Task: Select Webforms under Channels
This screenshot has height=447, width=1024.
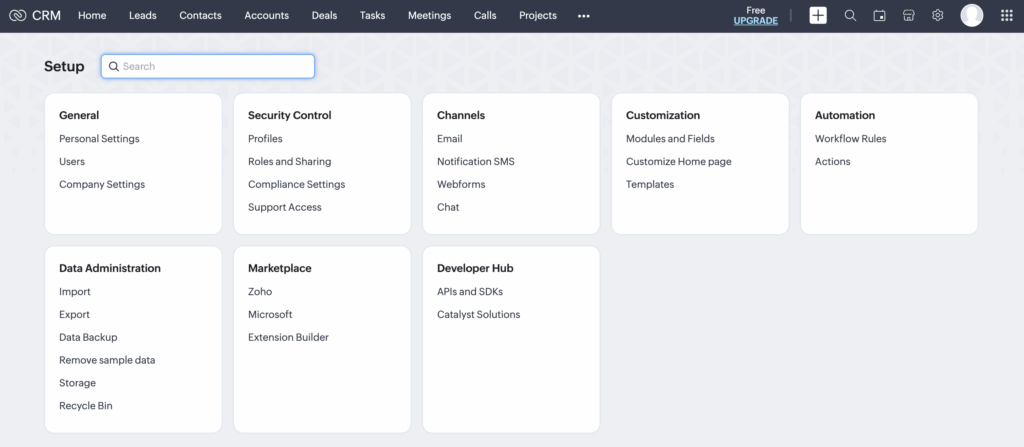Action: [461, 185]
